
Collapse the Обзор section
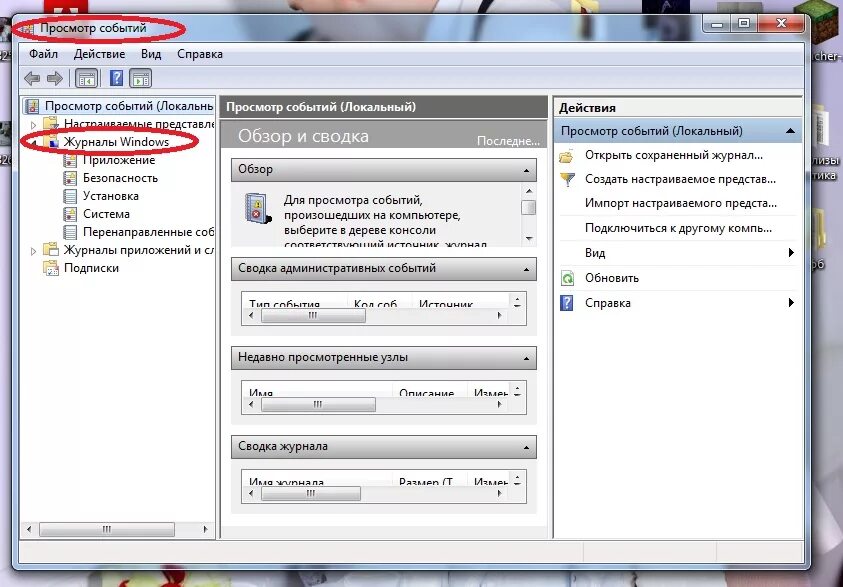click(x=526, y=171)
